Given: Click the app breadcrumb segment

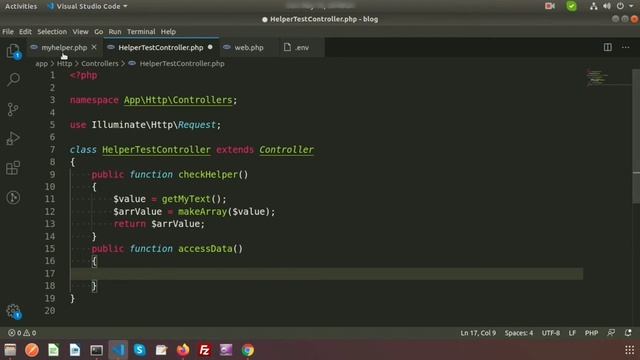Looking at the screenshot, I should [x=41, y=64].
